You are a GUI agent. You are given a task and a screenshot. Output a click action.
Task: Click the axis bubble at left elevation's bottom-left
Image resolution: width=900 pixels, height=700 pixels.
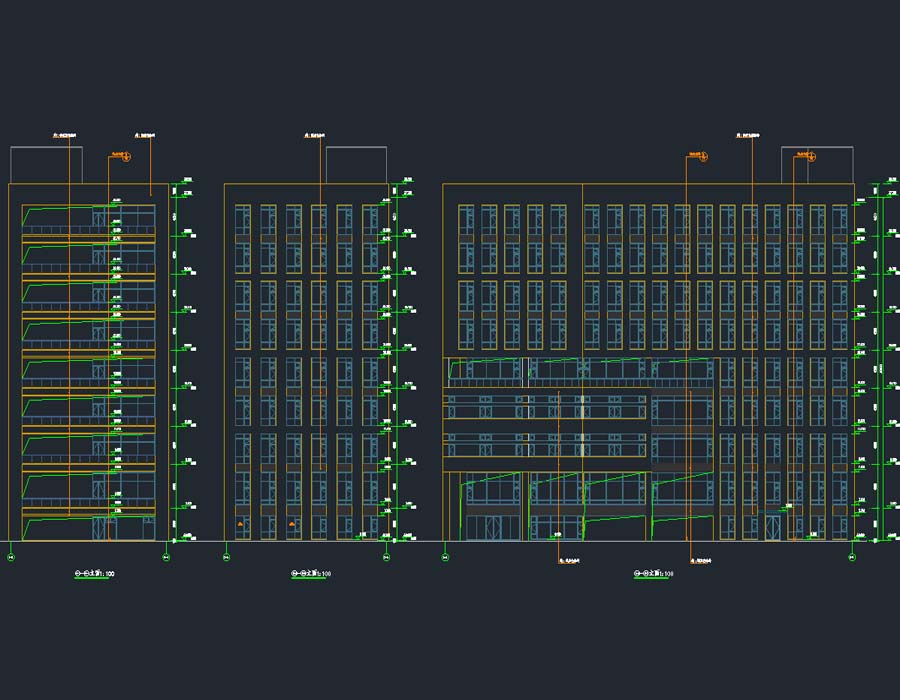click(11, 557)
